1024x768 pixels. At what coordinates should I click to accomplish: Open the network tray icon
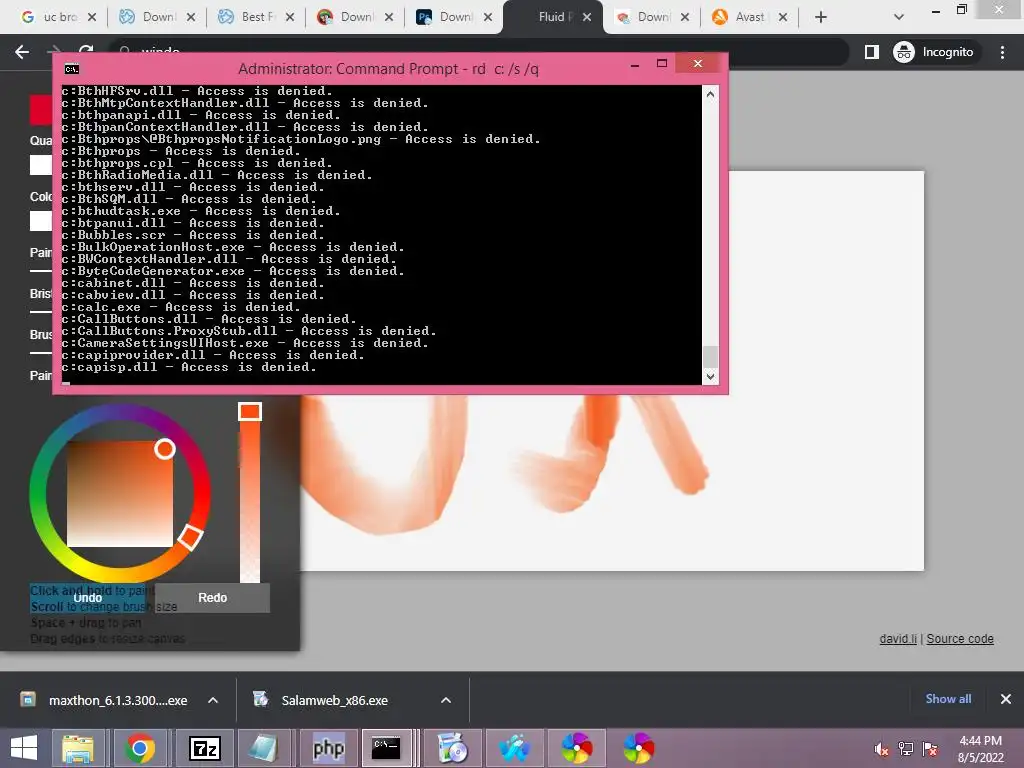point(906,748)
